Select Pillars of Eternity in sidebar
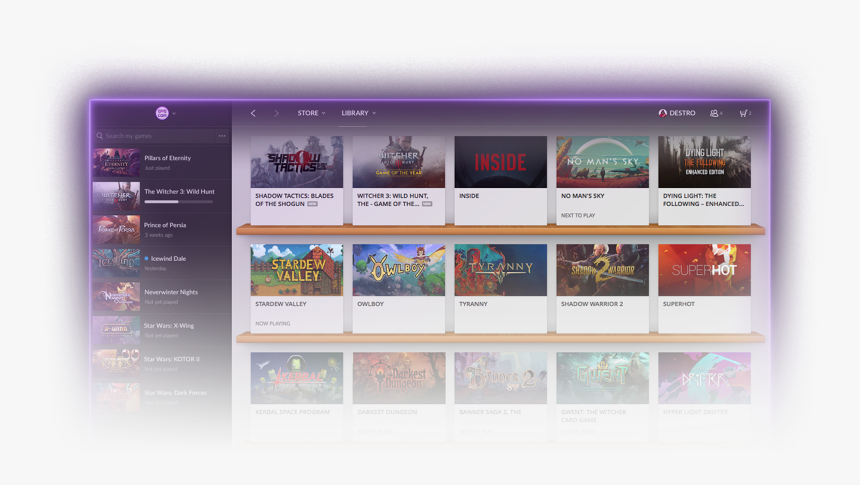This screenshot has width=860, height=485. tap(162, 162)
